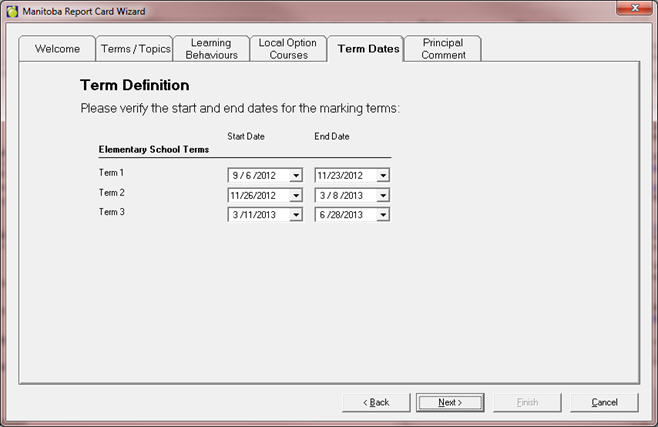Switch to the Welcome tab
658x427 pixels.
pyautogui.click(x=57, y=49)
